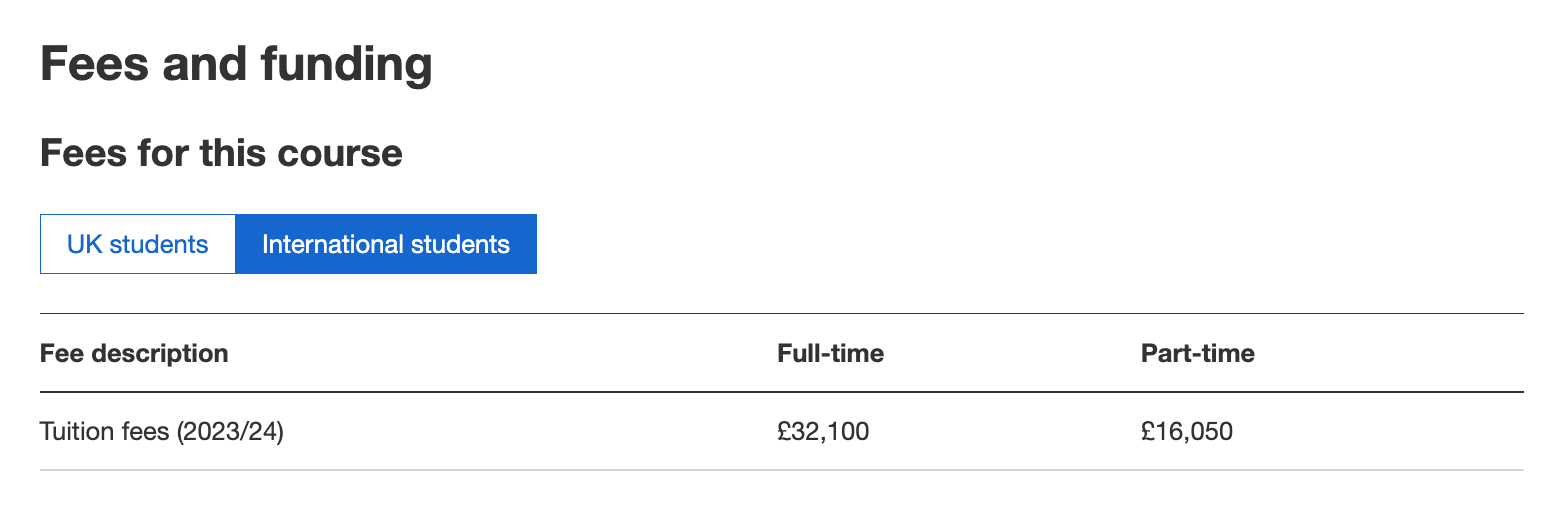The height and width of the screenshot is (520, 1562).
Task: Click the word Fees in the main heading
Action: pos(90,65)
